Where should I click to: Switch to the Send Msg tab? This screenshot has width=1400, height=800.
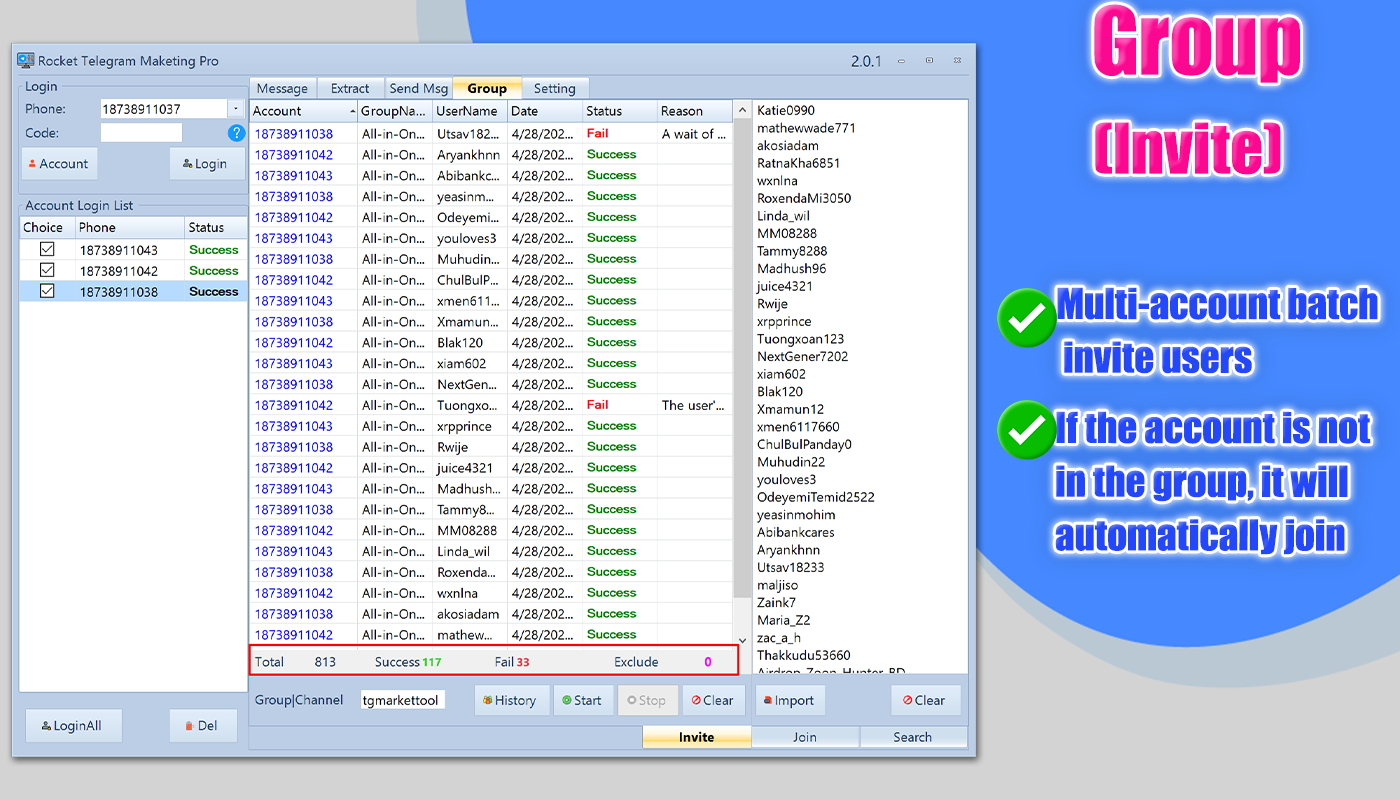[x=419, y=88]
